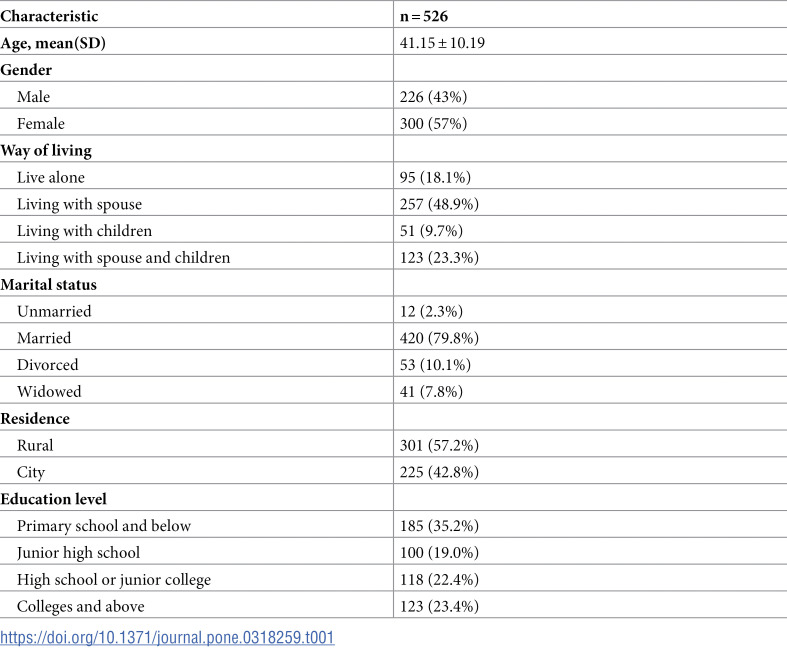Click the Marital status heading
This screenshot has width=787, height=648.
[x=49, y=285]
